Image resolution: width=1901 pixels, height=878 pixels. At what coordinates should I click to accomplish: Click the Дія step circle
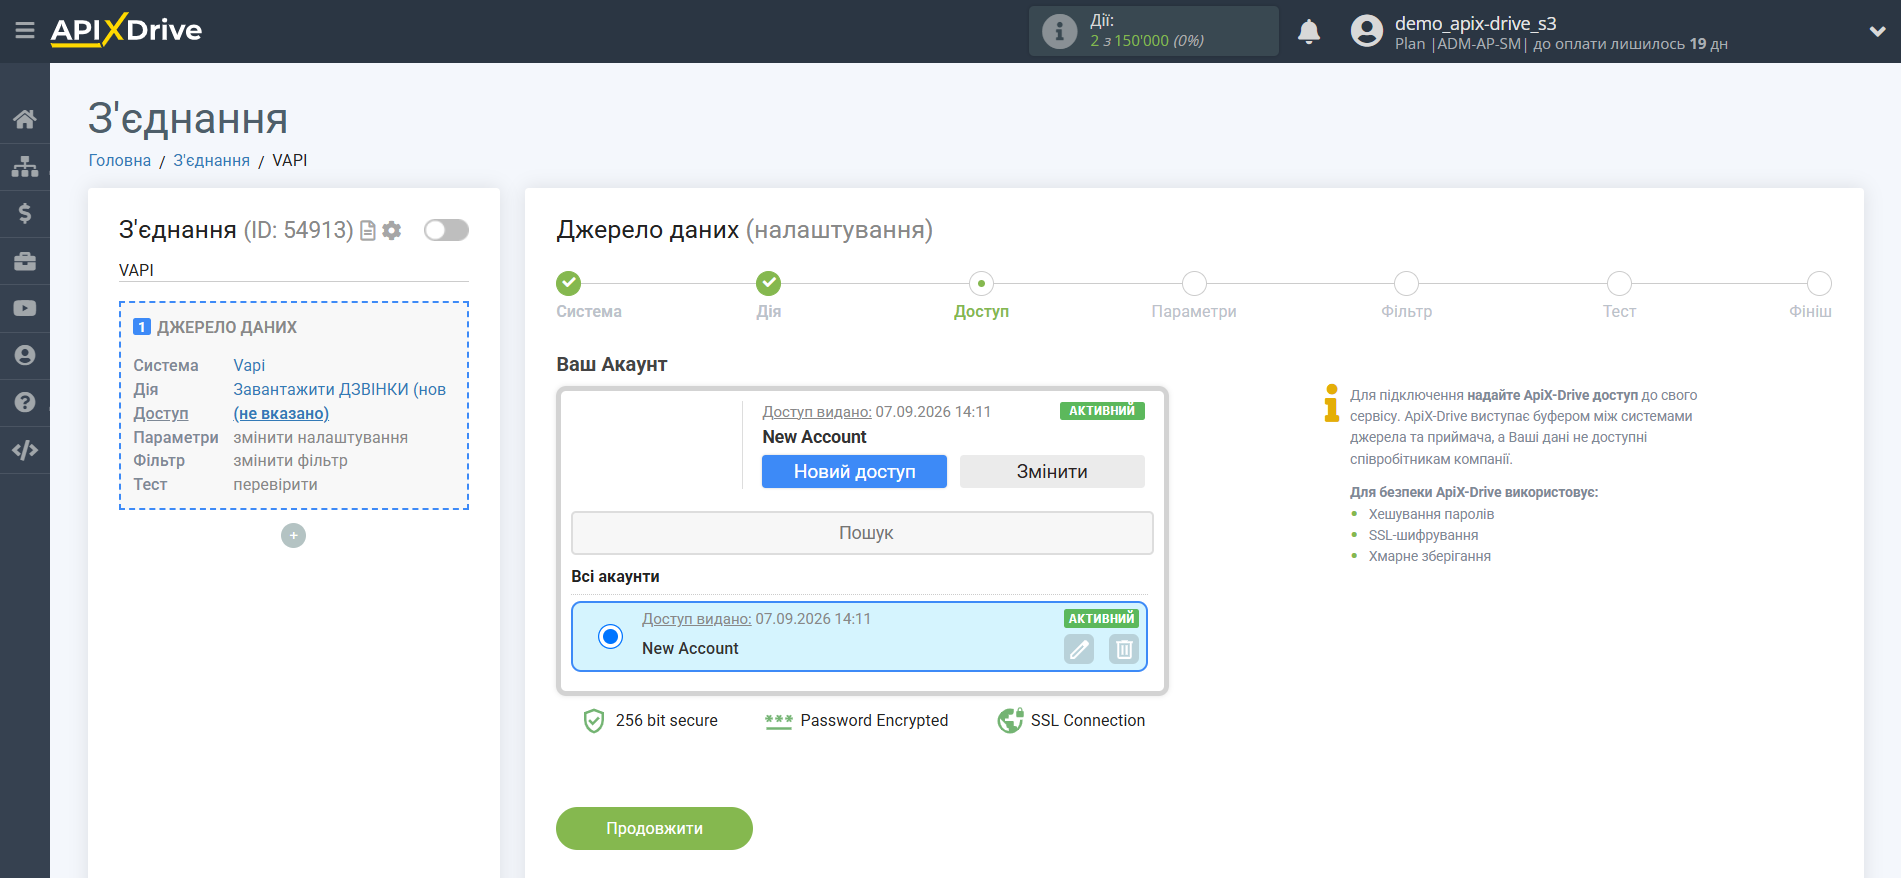769,283
